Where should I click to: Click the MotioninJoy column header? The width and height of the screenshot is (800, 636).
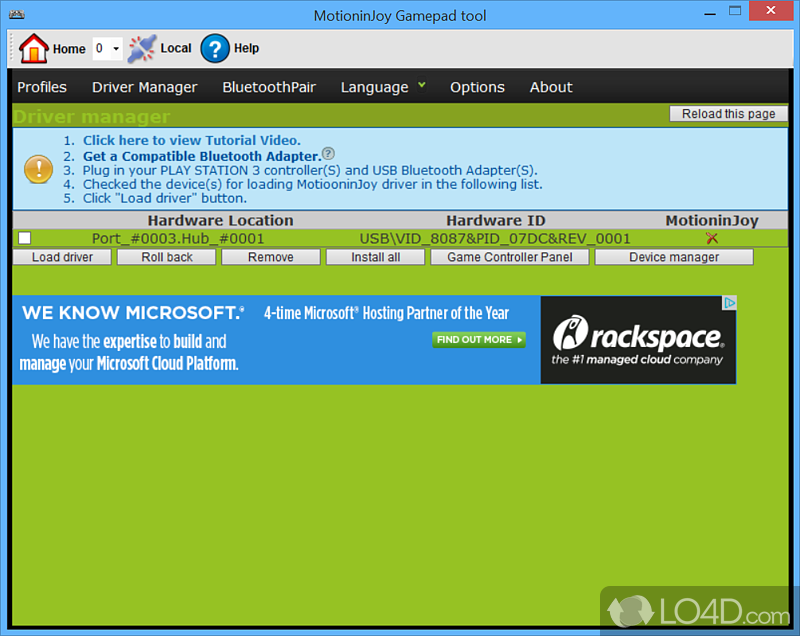(x=712, y=220)
